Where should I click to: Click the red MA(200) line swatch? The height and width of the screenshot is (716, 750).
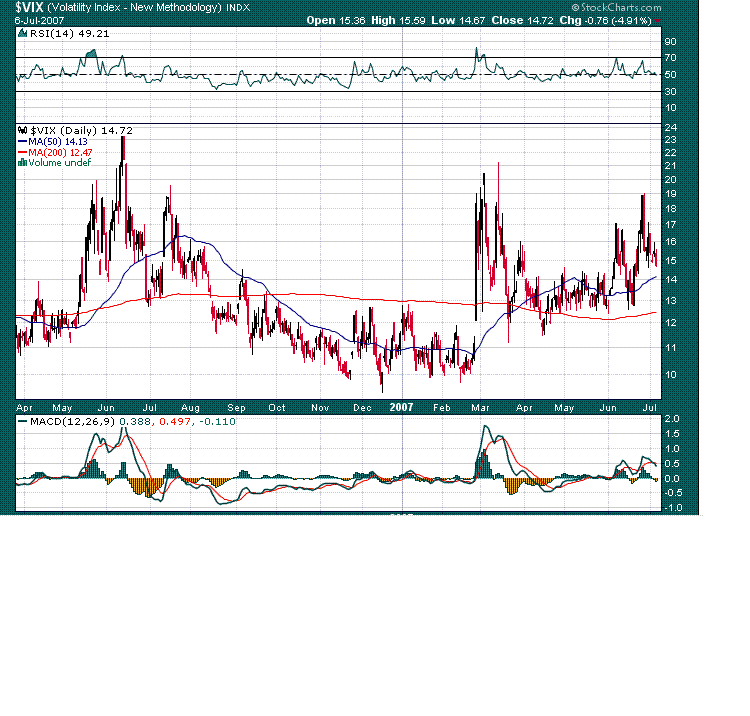pos(22,152)
